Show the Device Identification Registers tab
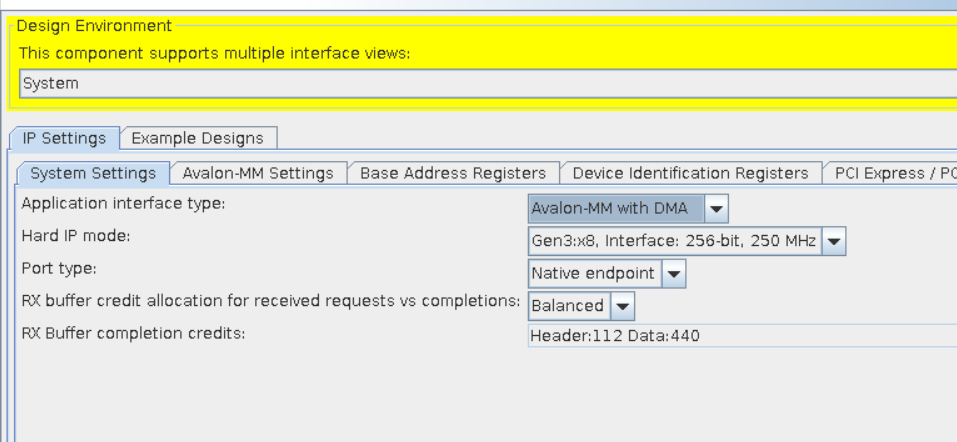The image size is (957, 442). point(690,173)
